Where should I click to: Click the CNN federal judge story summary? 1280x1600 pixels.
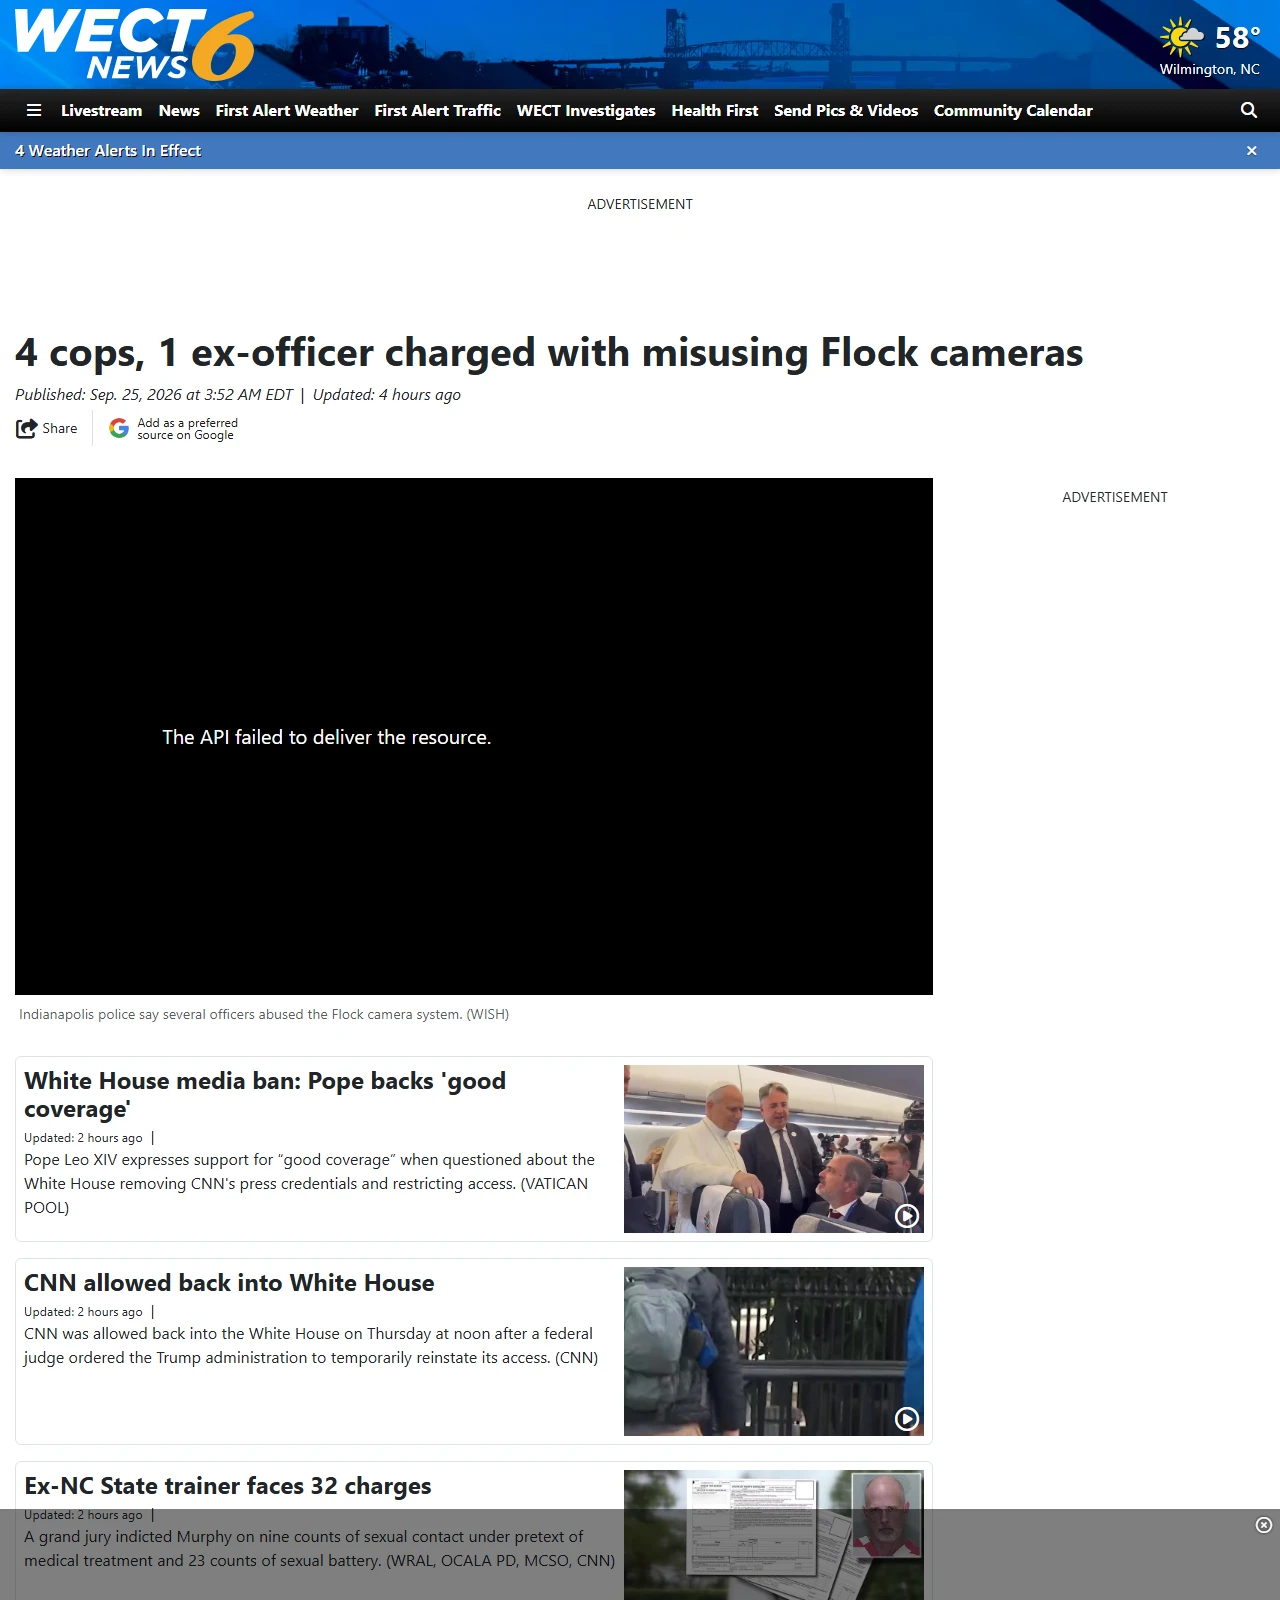coord(311,1346)
